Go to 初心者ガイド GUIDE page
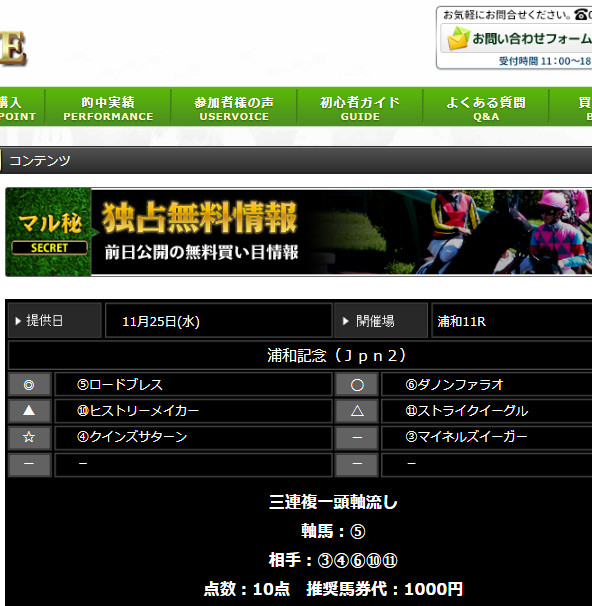This screenshot has width=592, height=606. pyautogui.click(x=360, y=107)
